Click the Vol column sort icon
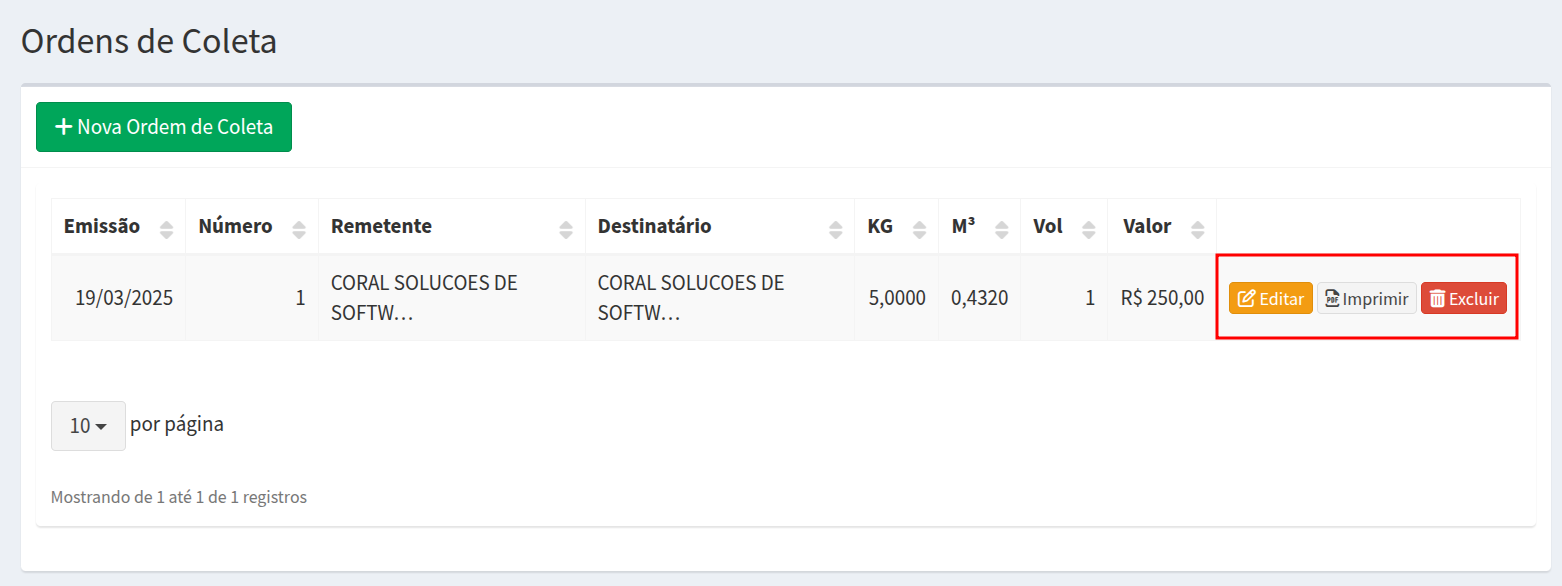Image resolution: width=1562 pixels, height=586 pixels. click(1088, 229)
